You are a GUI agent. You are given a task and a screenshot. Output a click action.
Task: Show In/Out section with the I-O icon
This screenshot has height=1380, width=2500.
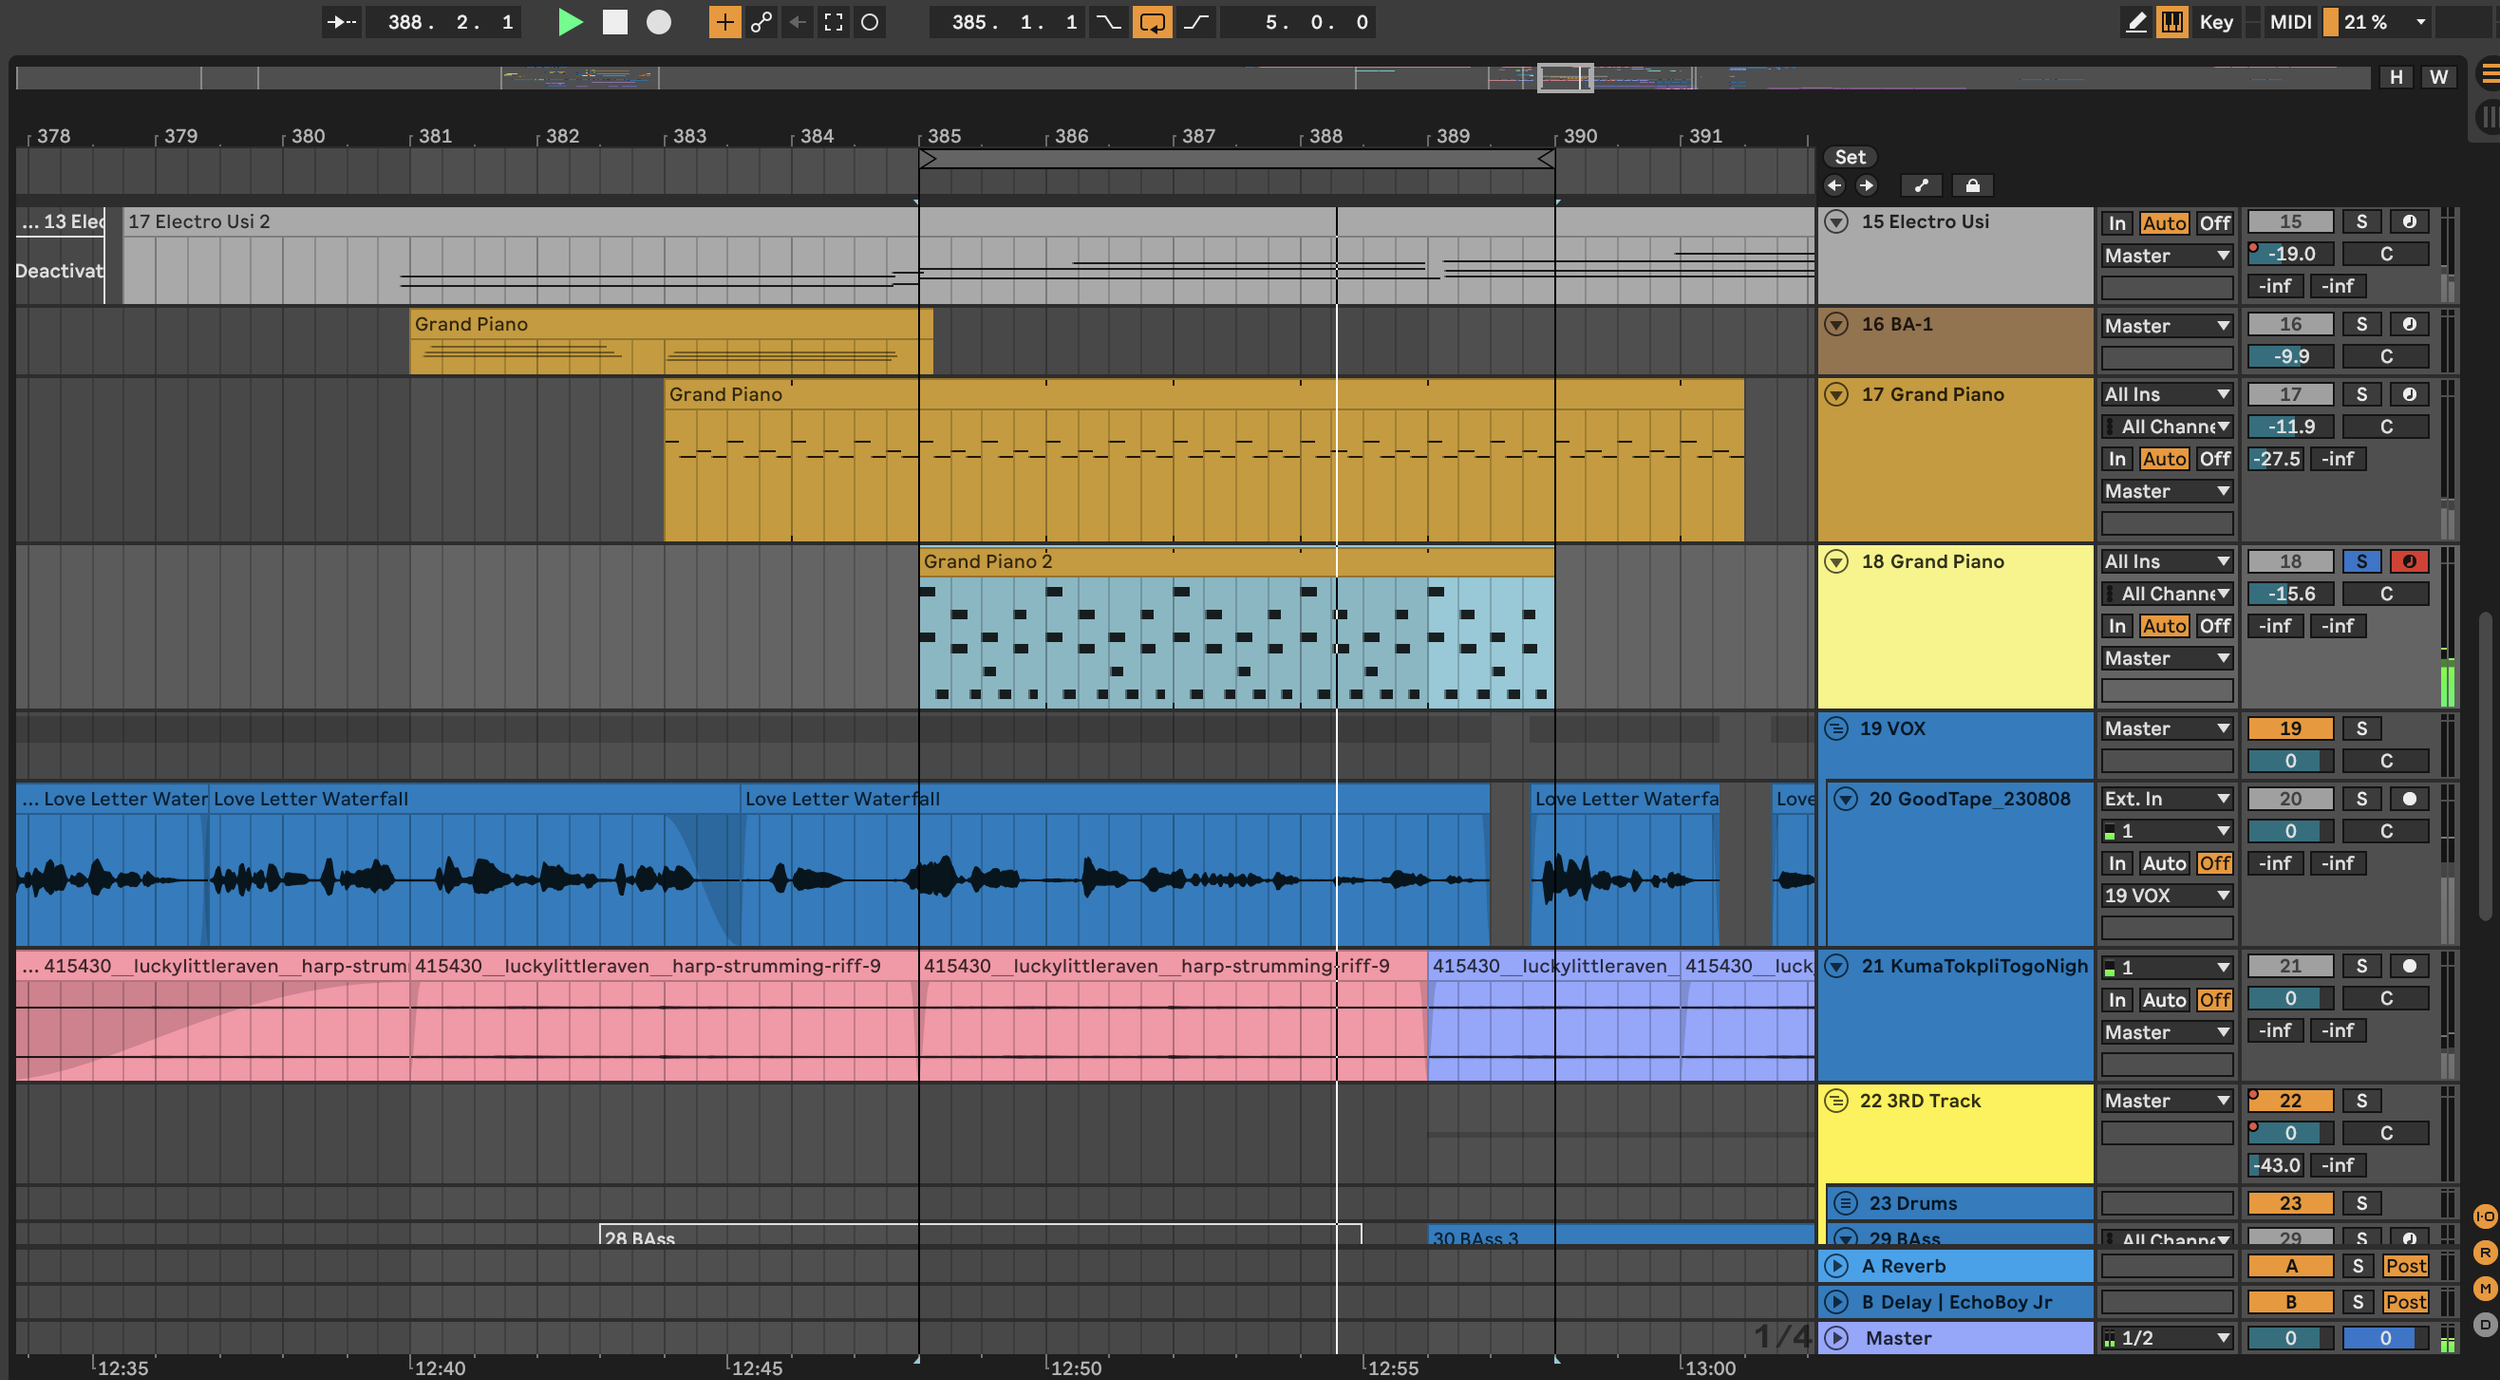(2484, 1216)
